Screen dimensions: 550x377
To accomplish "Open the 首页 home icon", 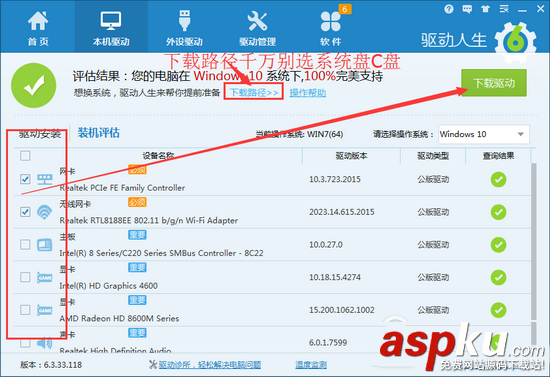I will [38, 21].
